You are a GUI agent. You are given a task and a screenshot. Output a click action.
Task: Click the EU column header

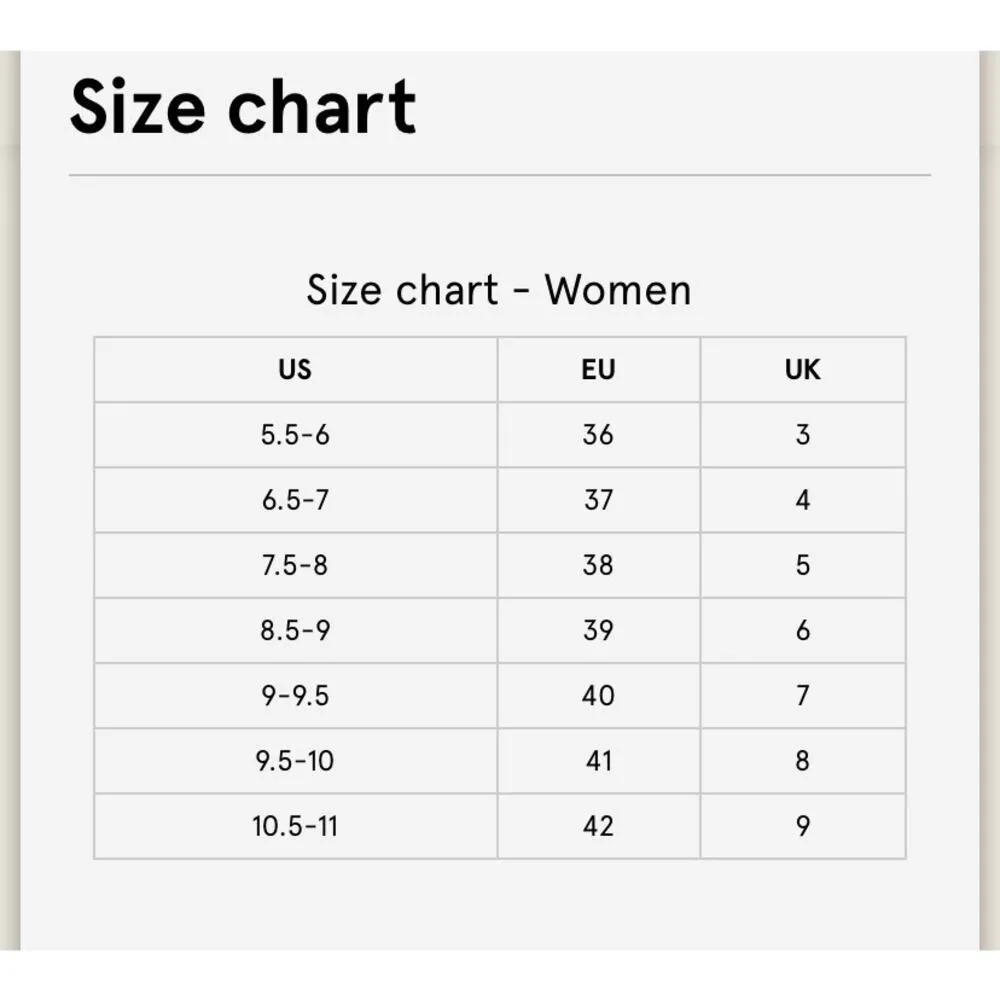(x=598, y=370)
